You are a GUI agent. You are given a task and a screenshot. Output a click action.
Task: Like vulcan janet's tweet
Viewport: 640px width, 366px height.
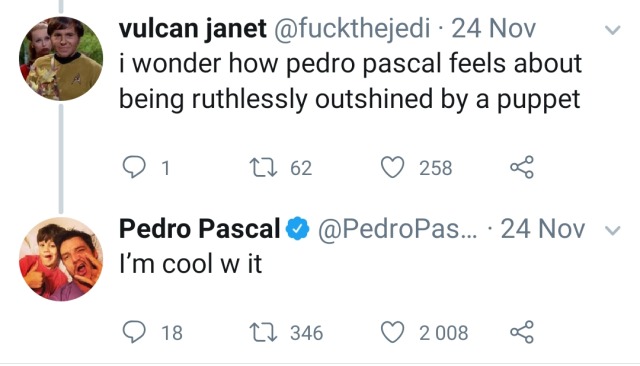coord(392,167)
